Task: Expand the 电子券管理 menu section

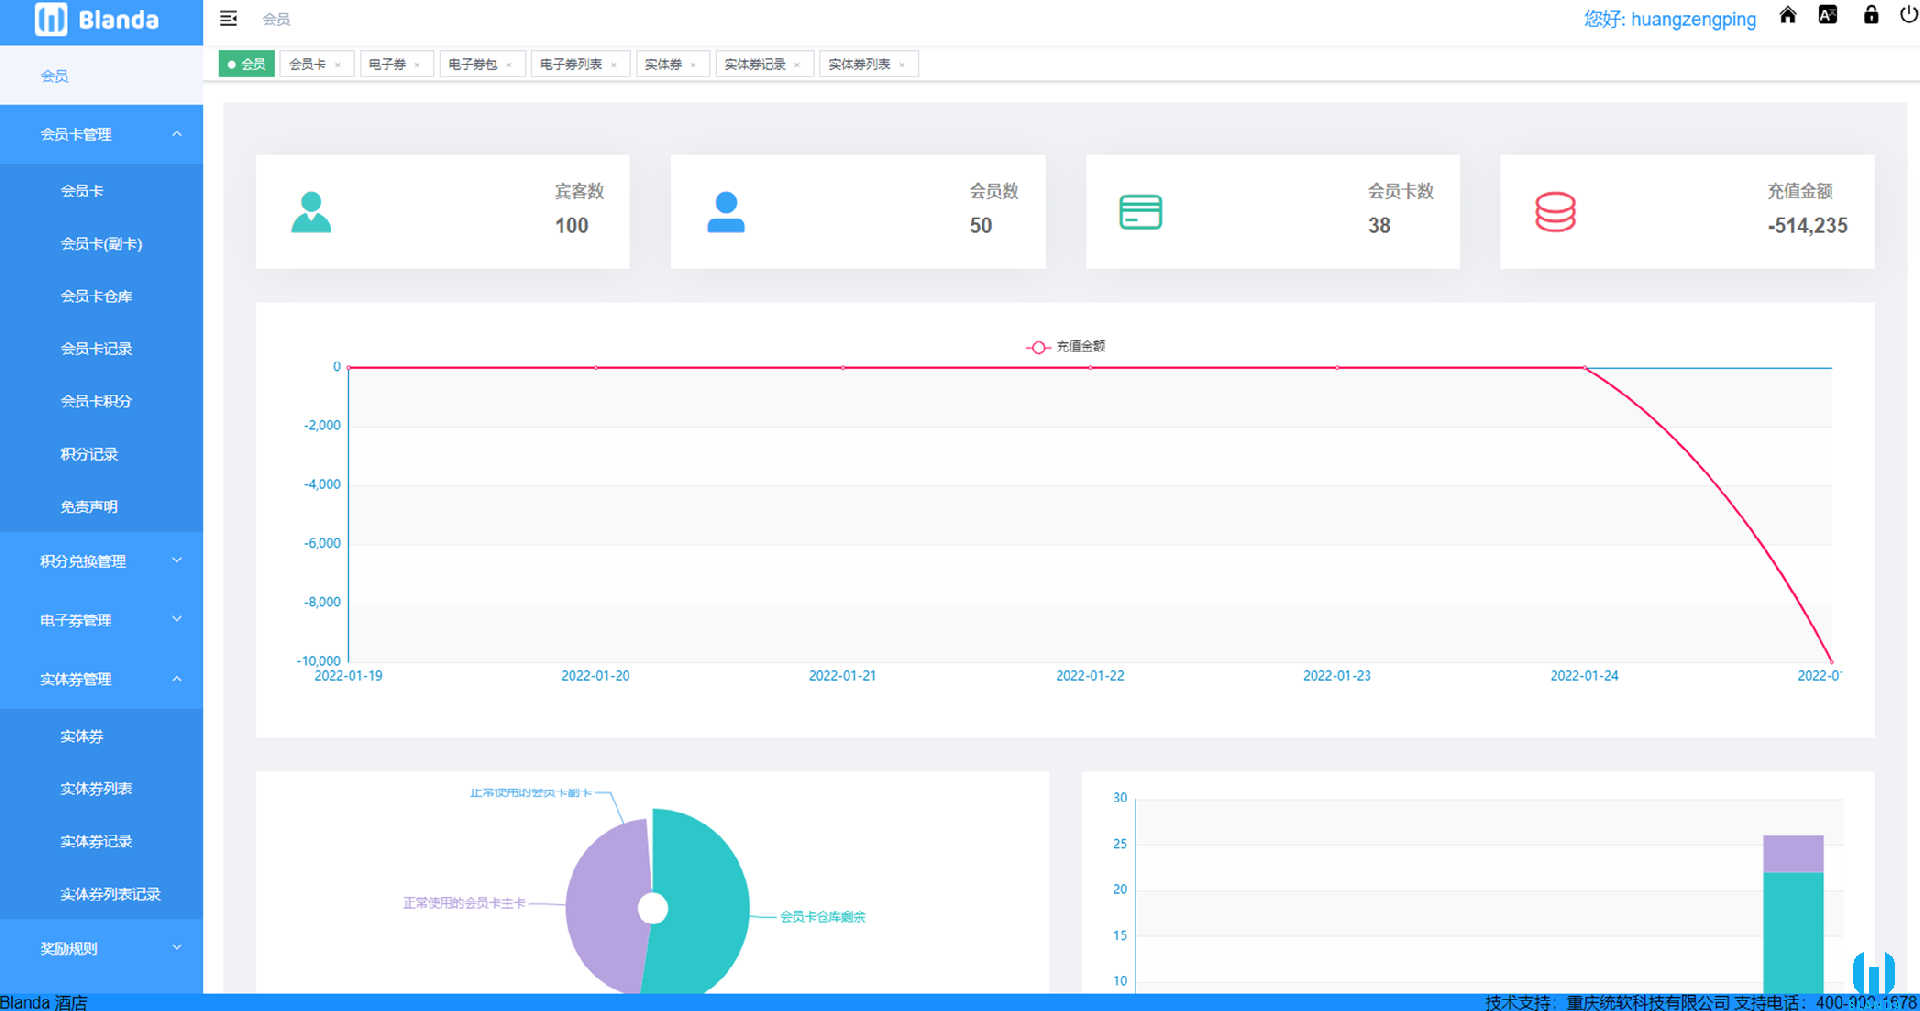Action: (x=100, y=619)
